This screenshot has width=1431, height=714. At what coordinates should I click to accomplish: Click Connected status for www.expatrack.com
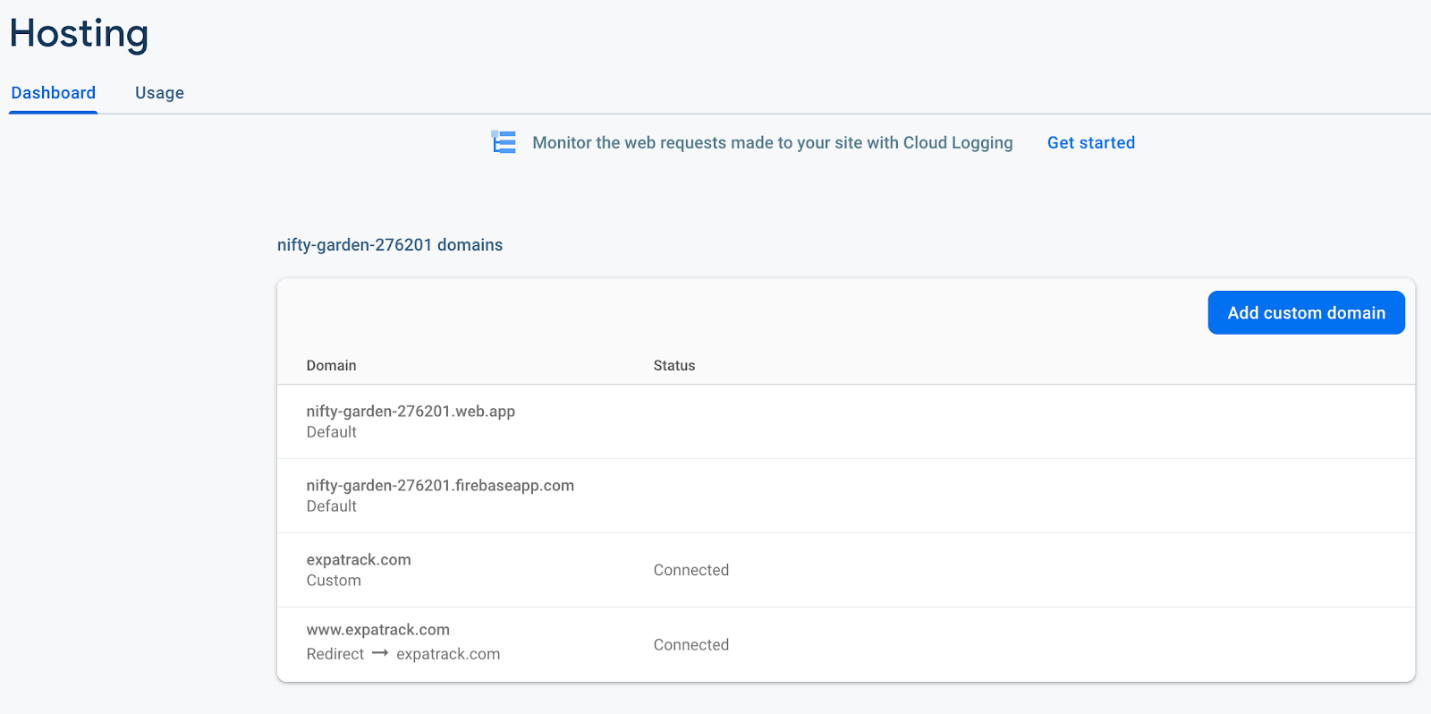coord(691,645)
